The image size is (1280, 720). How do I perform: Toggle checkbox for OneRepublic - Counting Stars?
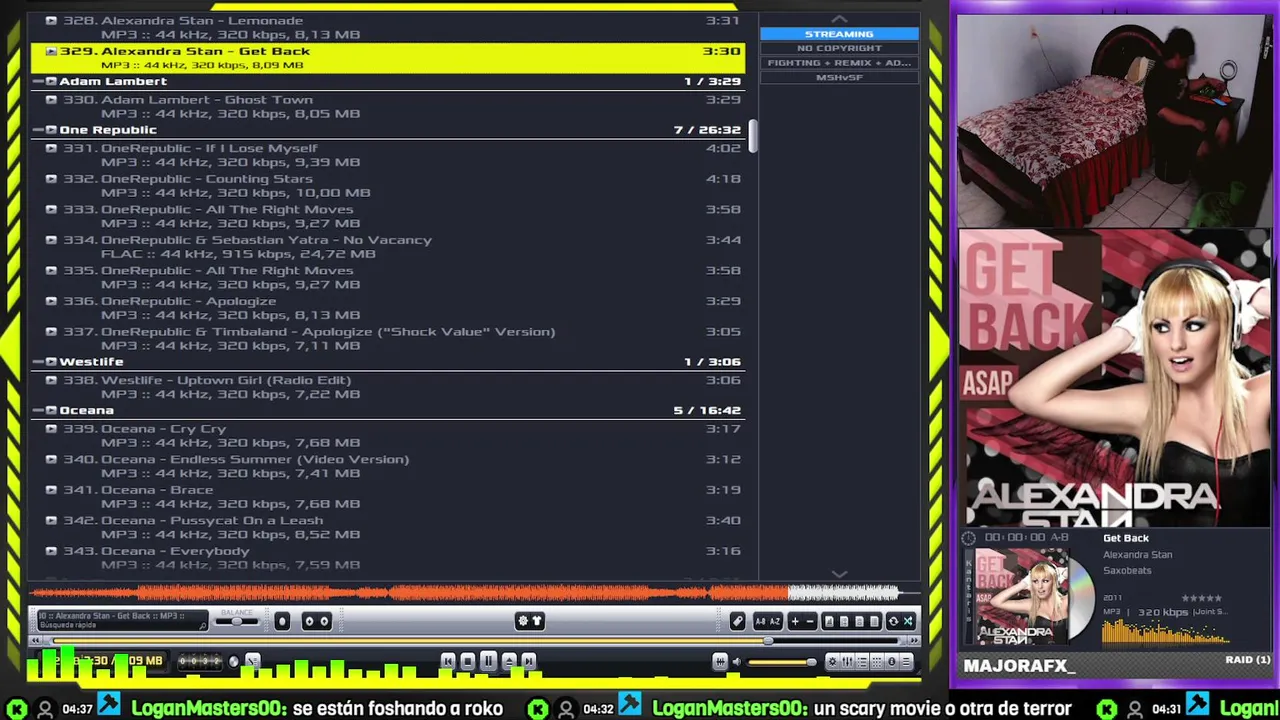click(51, 179)
